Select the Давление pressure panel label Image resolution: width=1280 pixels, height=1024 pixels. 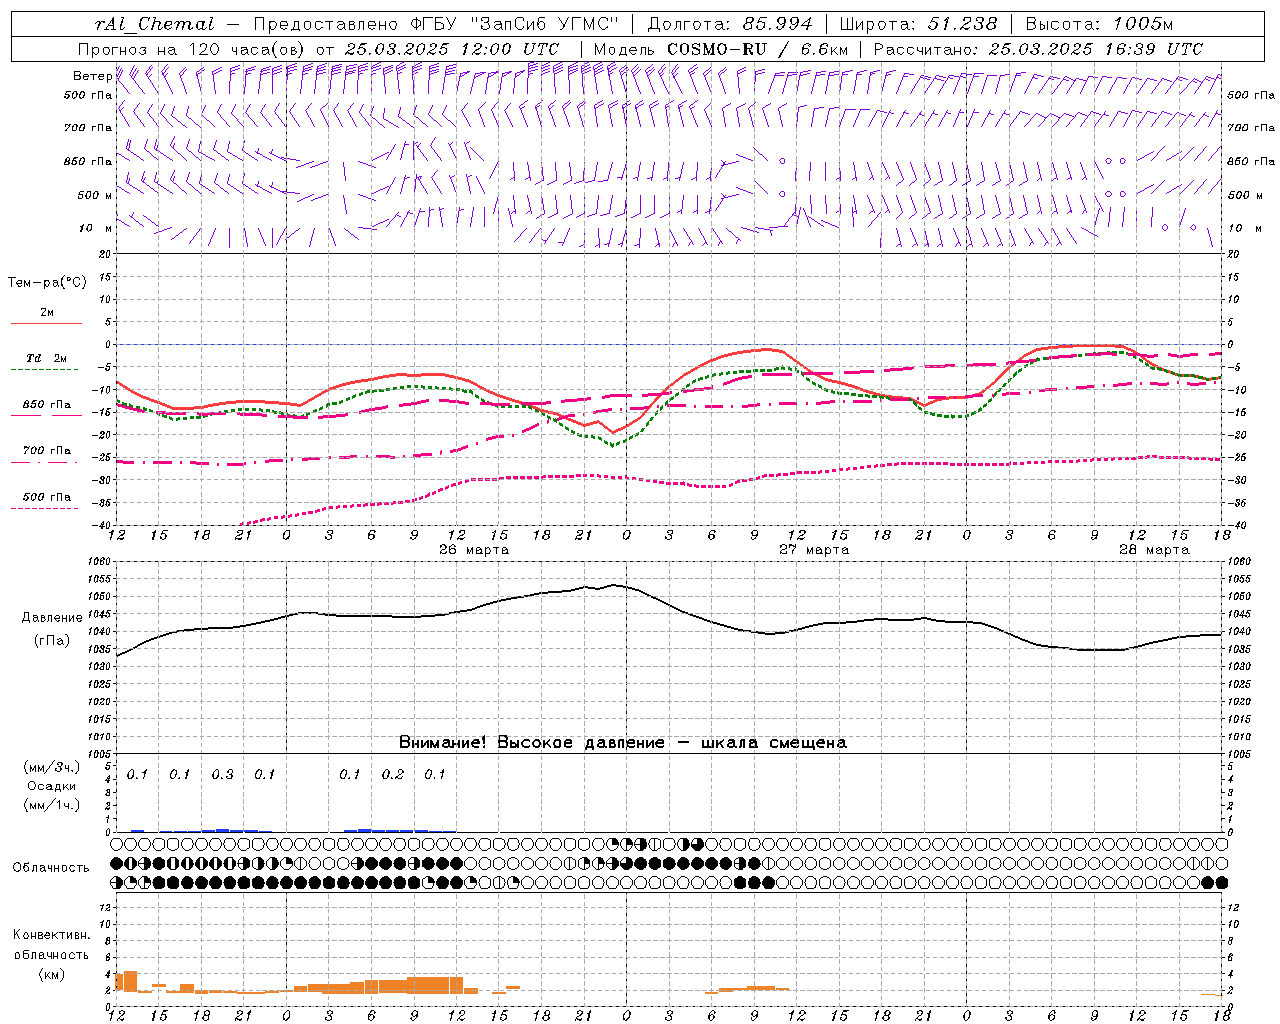click(x=52, y=618)
